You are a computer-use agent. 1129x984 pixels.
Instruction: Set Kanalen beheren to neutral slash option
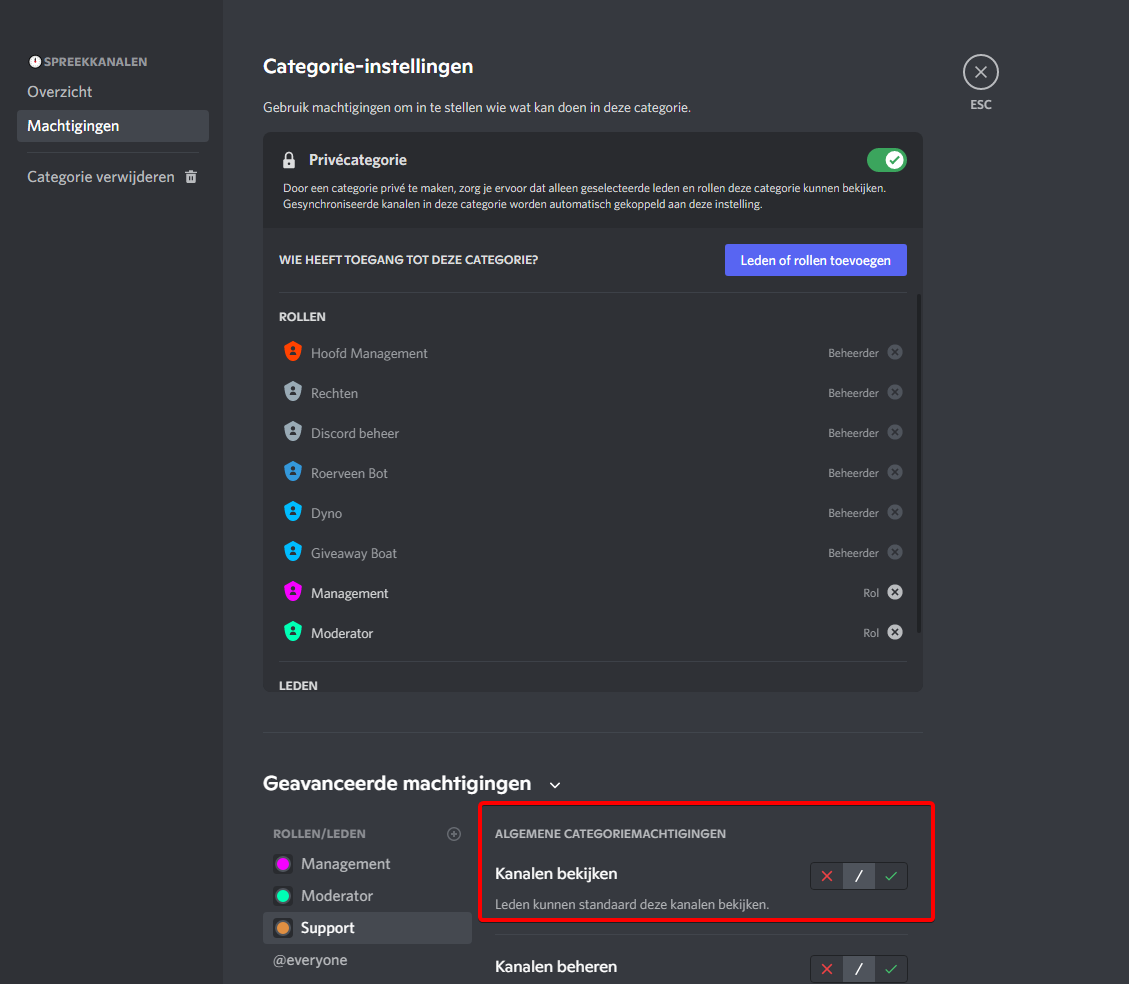859,969
